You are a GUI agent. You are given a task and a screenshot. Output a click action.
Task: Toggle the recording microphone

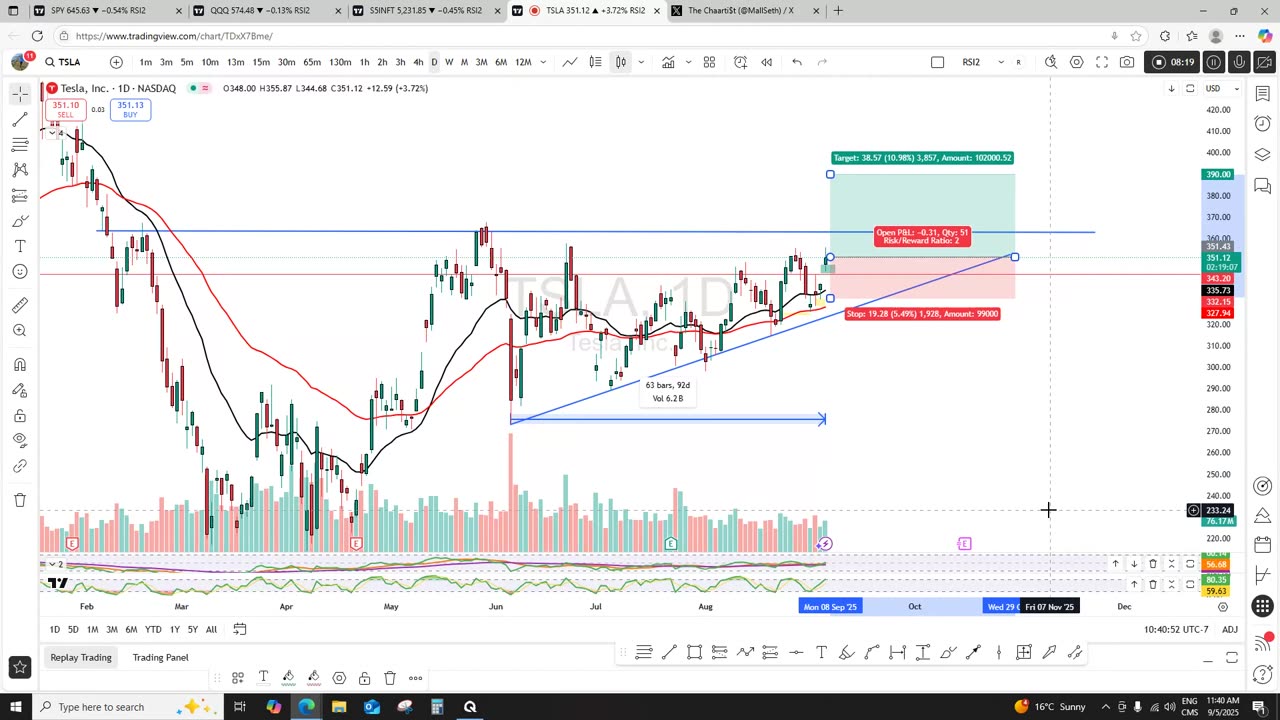click(x=1238, y=62)
